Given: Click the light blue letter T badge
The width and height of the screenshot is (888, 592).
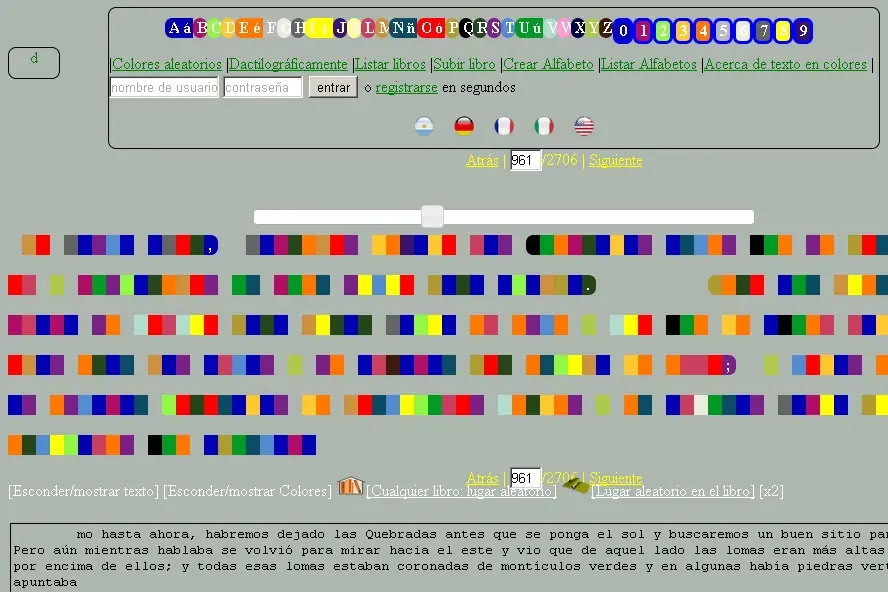Looking at the screenshot, I should point(509,28).
